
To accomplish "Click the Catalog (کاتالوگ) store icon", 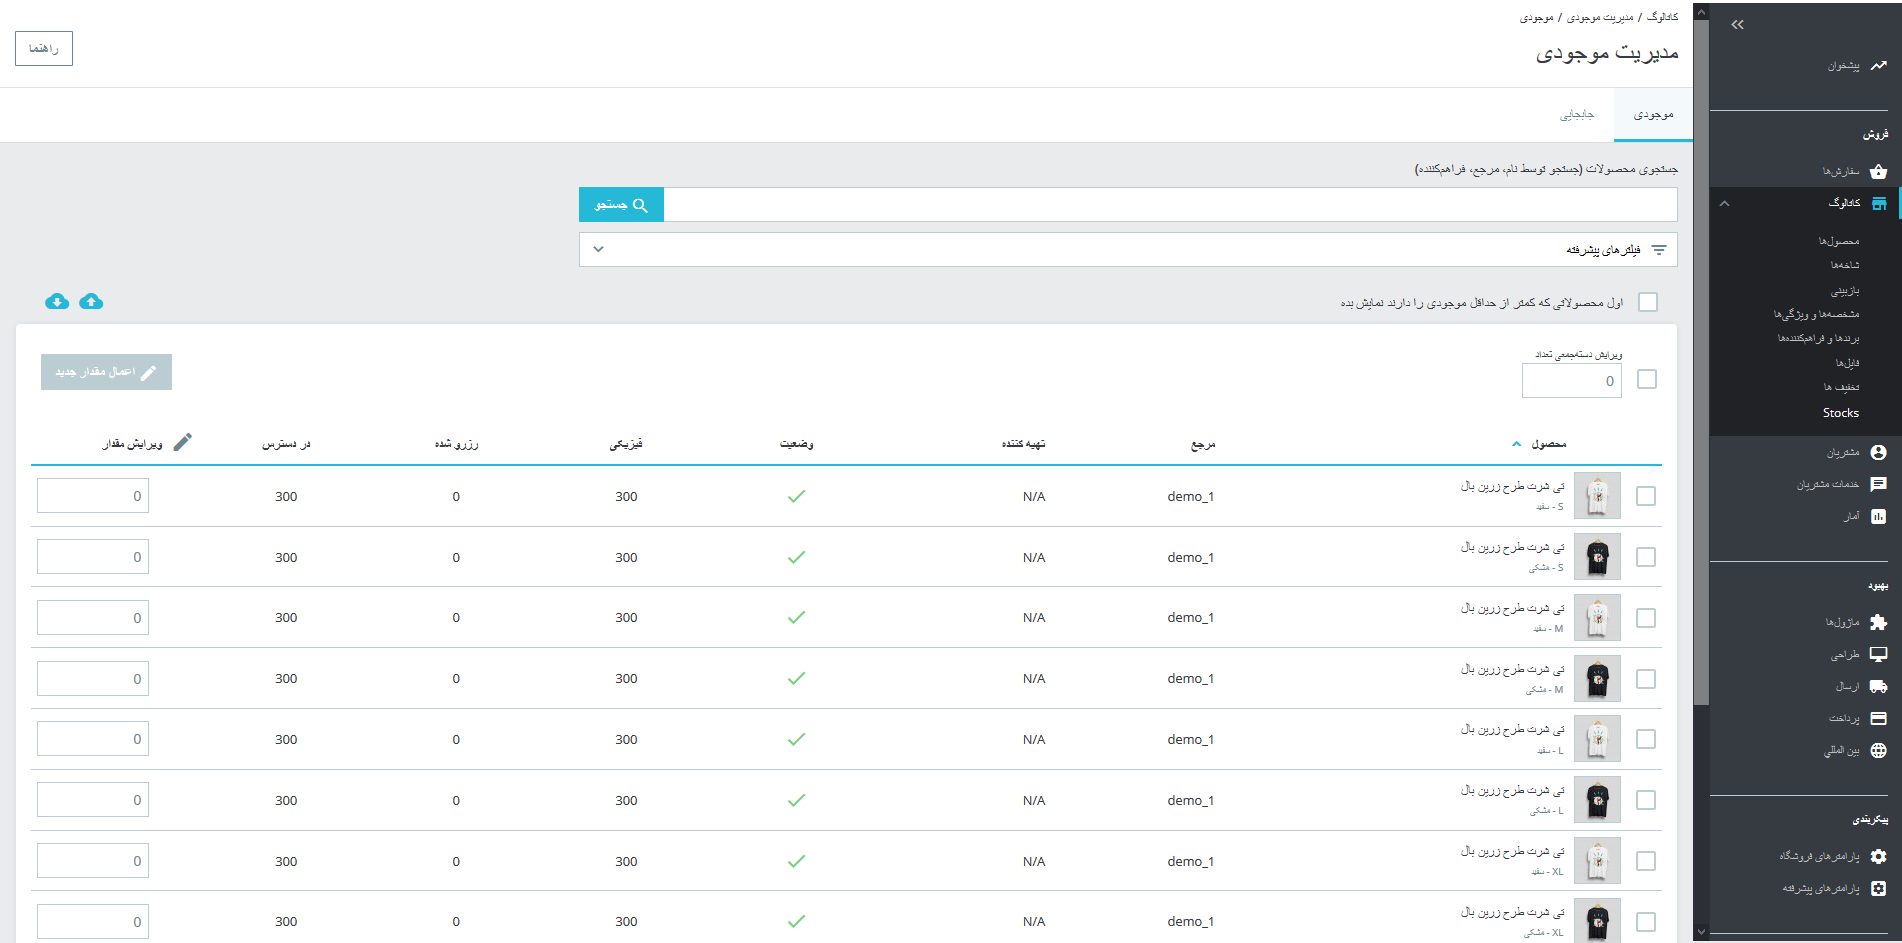I will coord(1879,203).
